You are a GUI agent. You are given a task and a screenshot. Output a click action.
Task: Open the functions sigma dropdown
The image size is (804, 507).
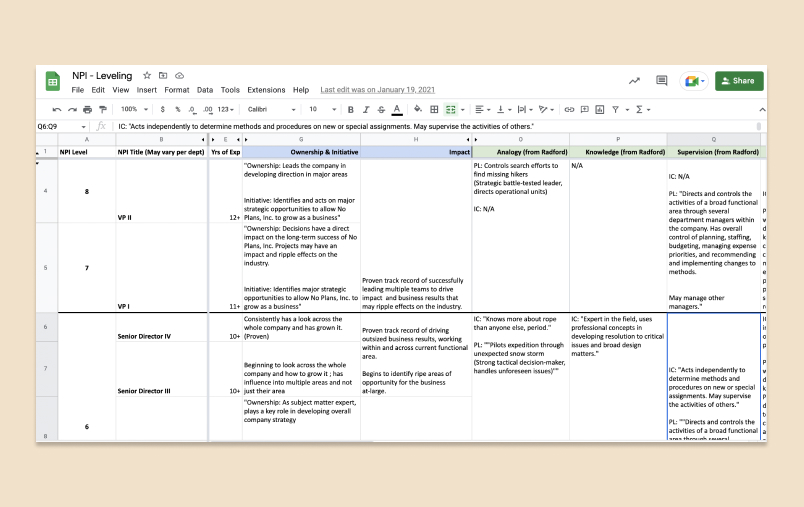pos(642,109)
